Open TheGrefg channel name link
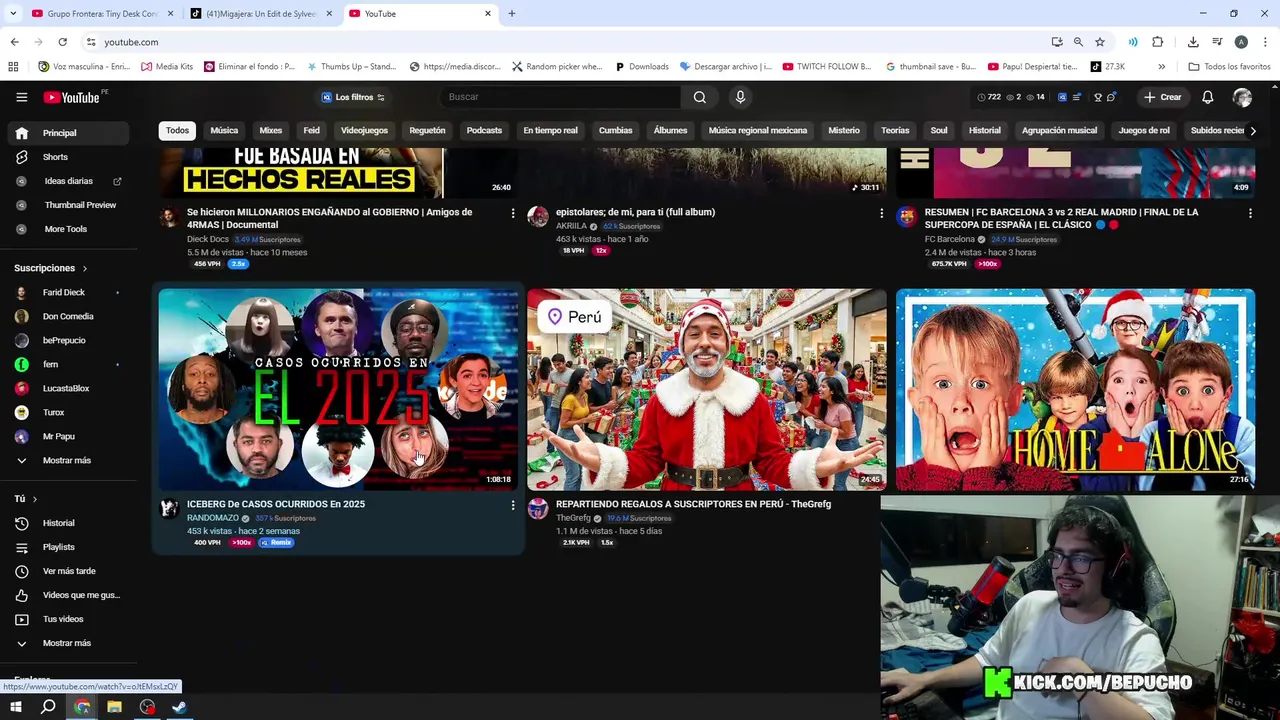 coord(573,518)
